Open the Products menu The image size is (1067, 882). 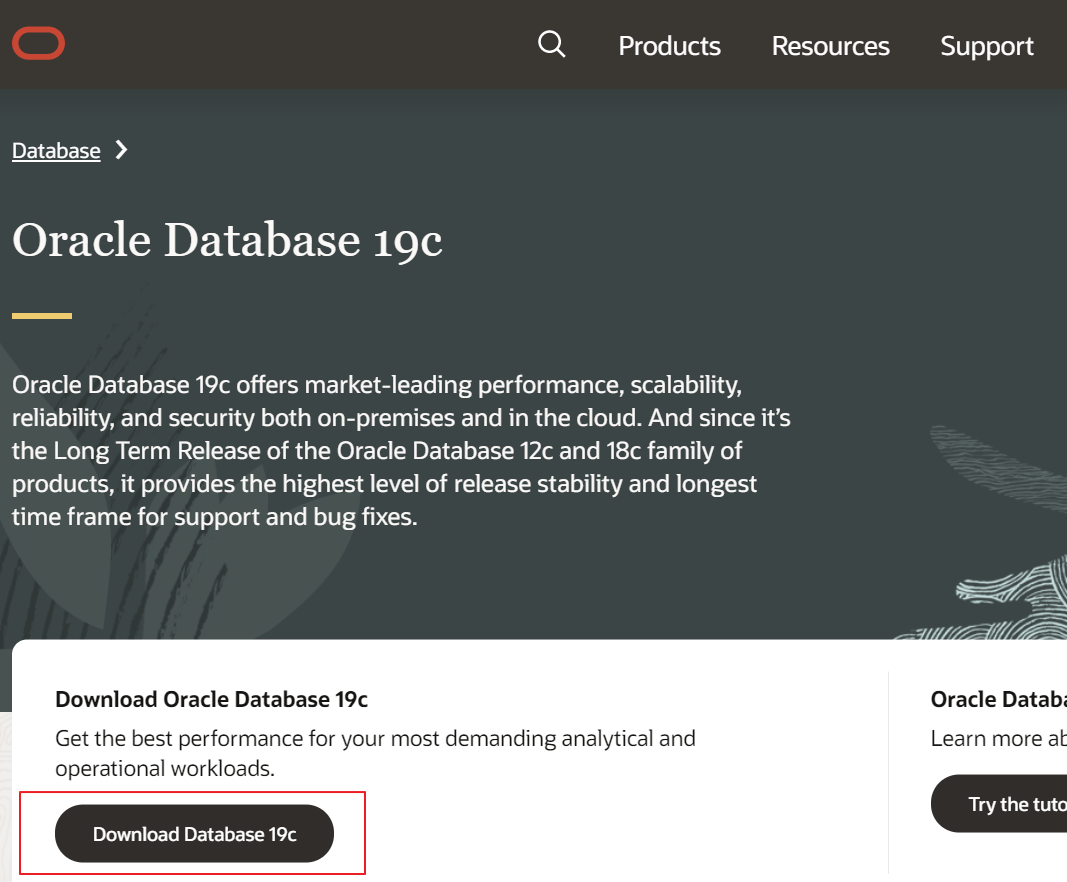tap(669, 46)
